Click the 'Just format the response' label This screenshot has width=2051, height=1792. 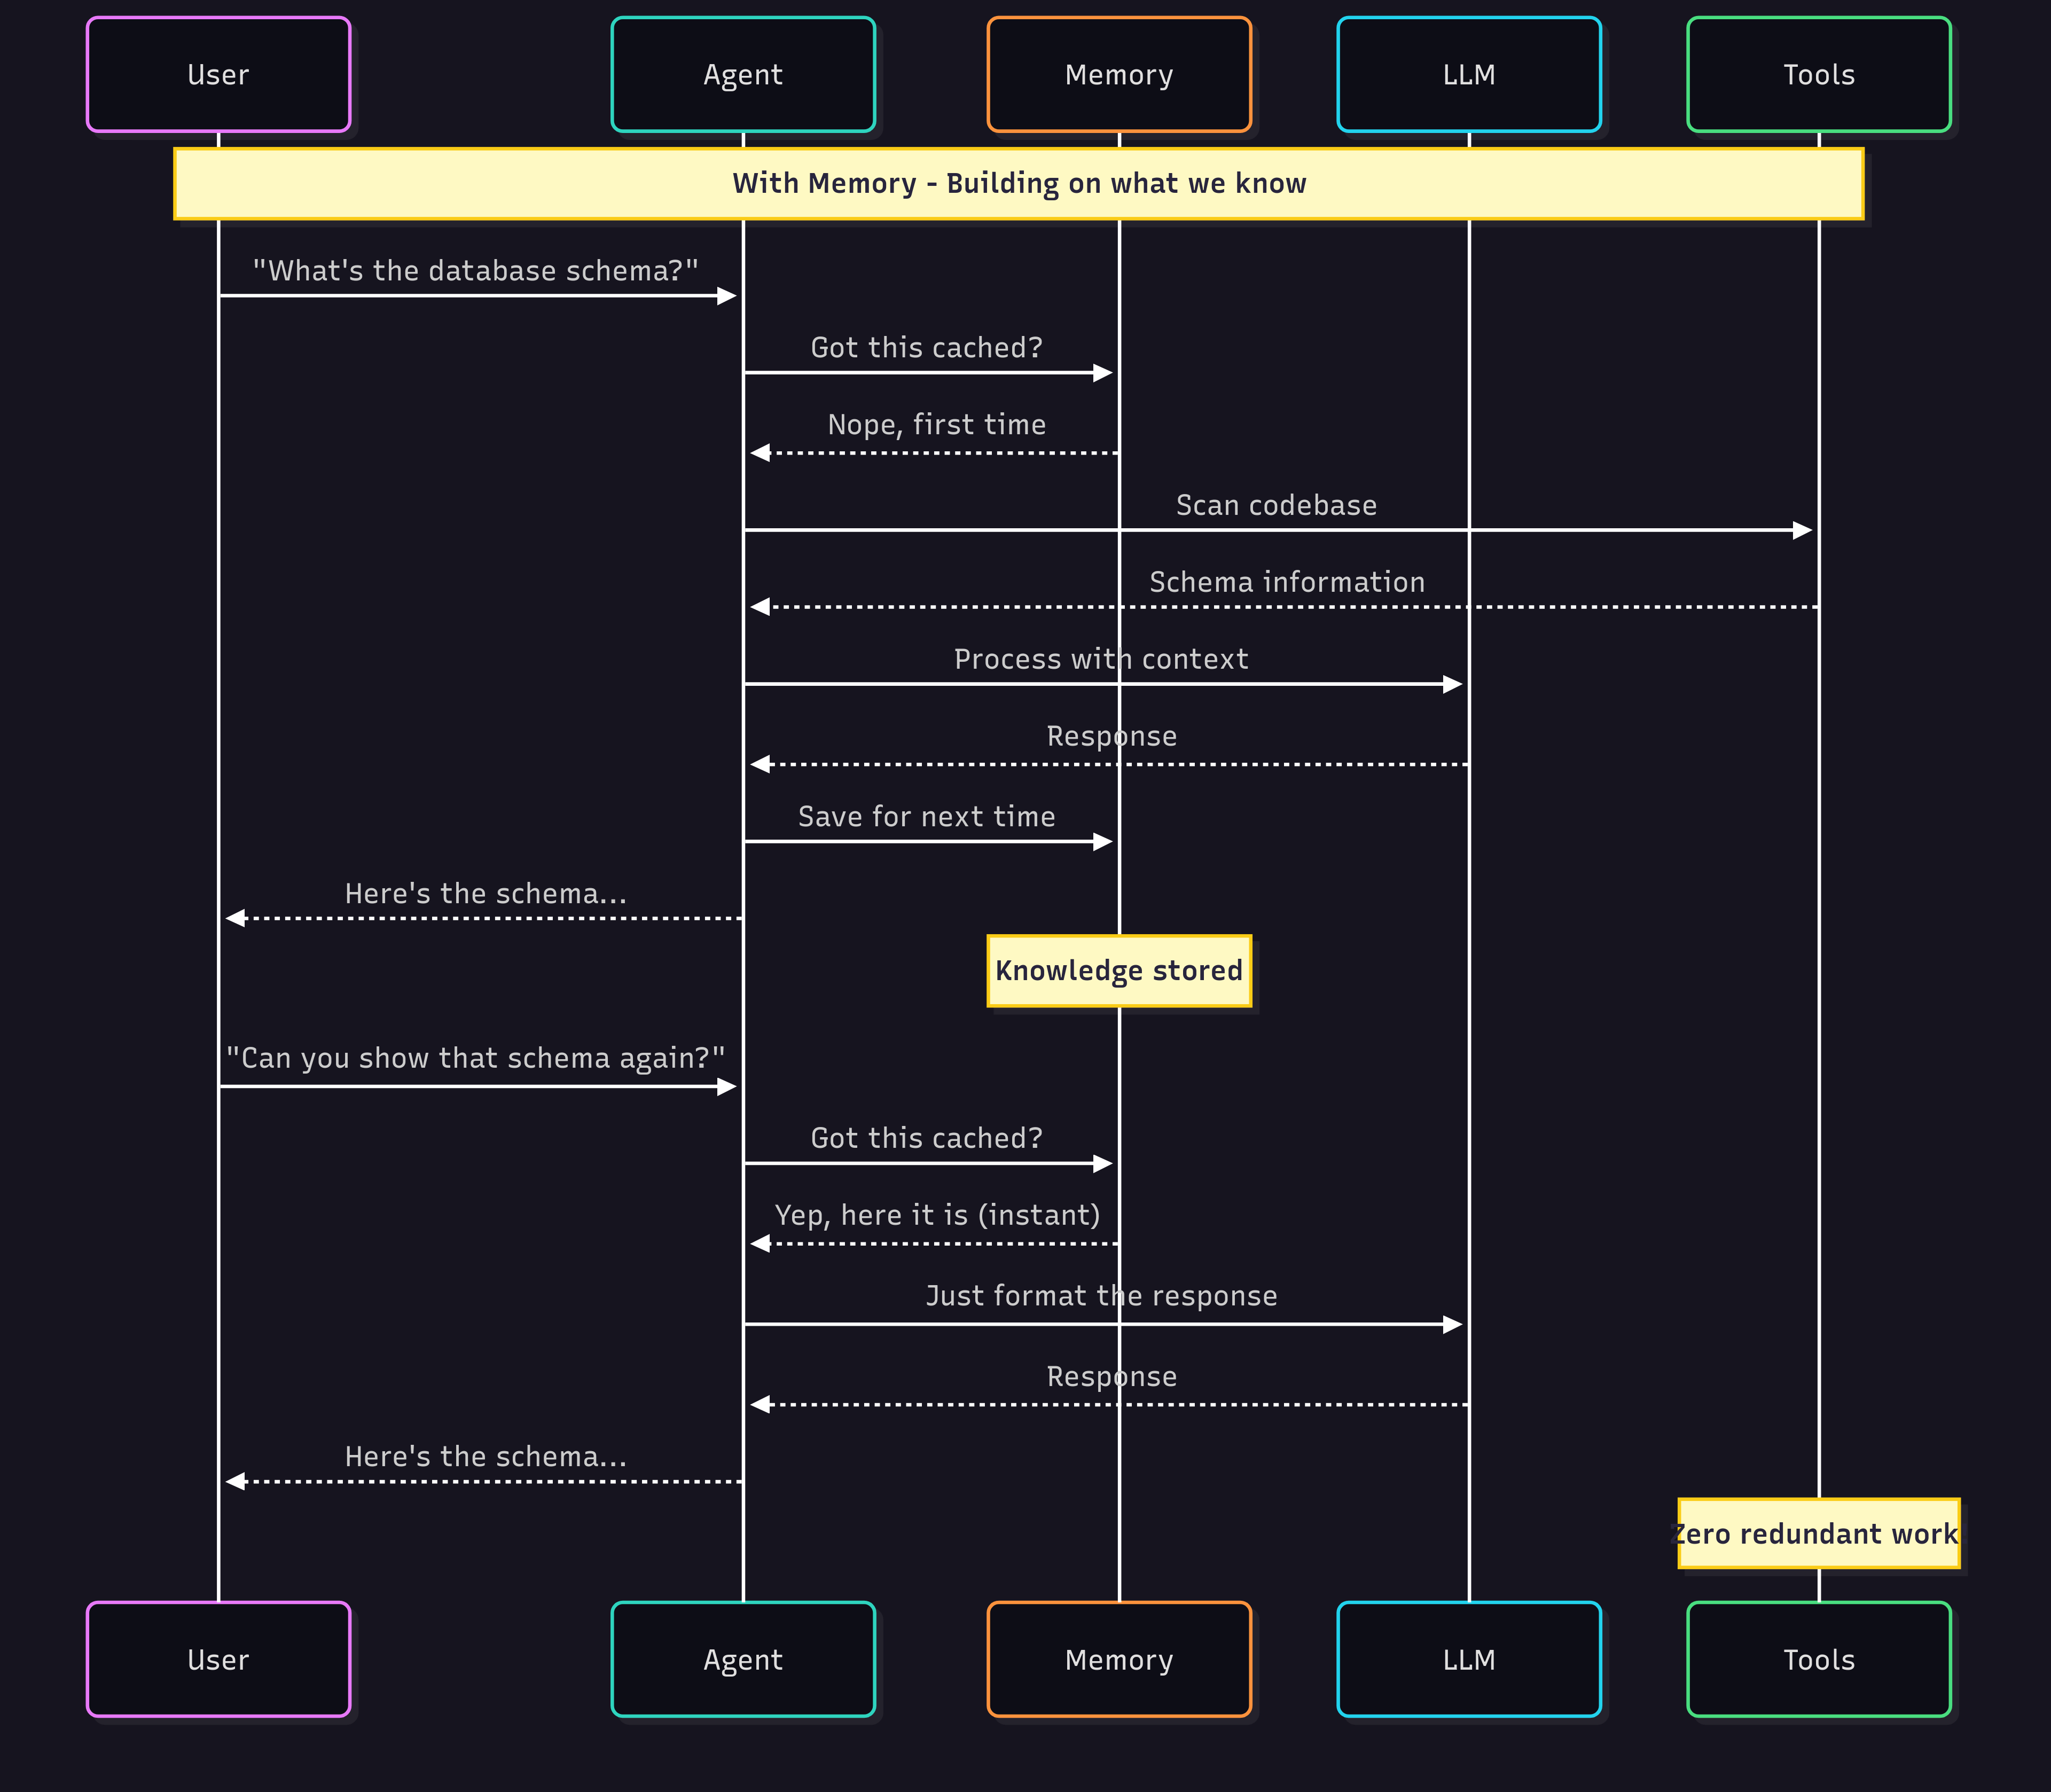point(1101,1296)
